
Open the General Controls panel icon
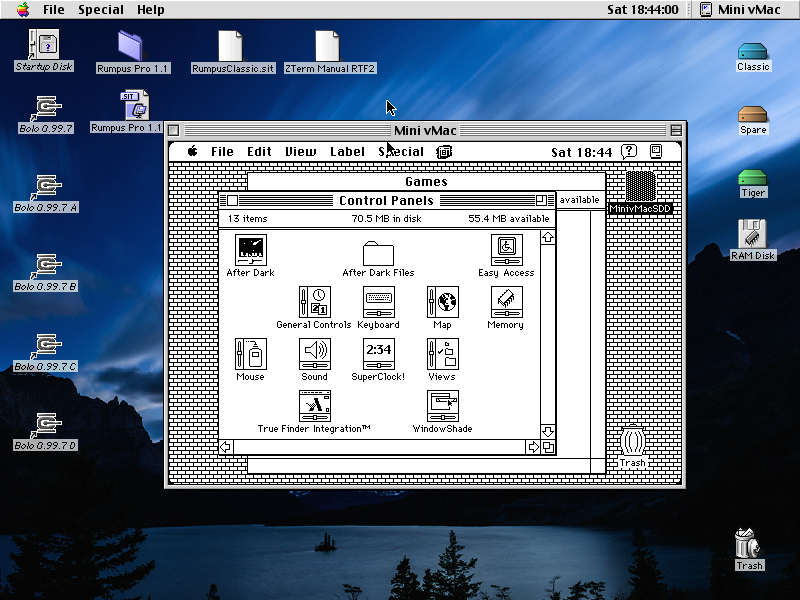[314, 302]
